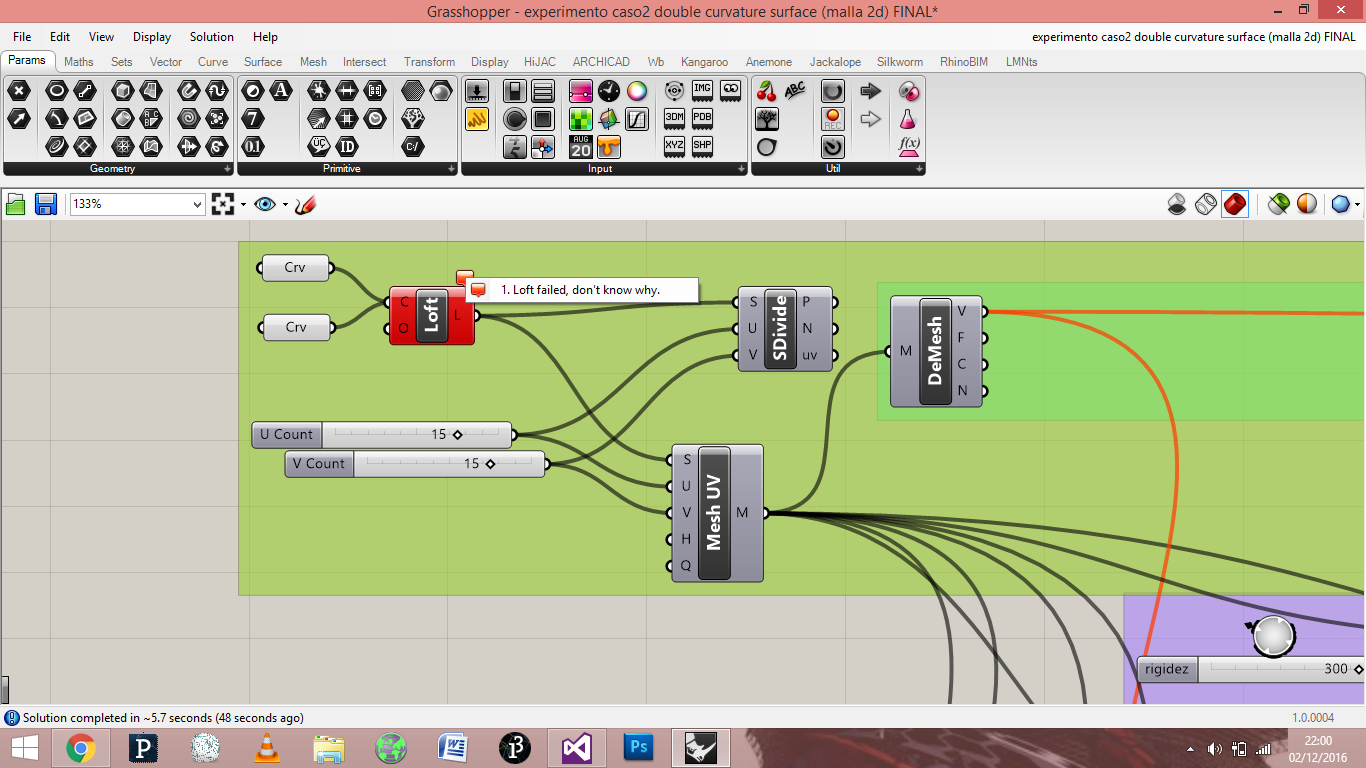This screenshot has height=768, width=1366.
Task: Select the Point parameter icon
Action: [19, 91]
